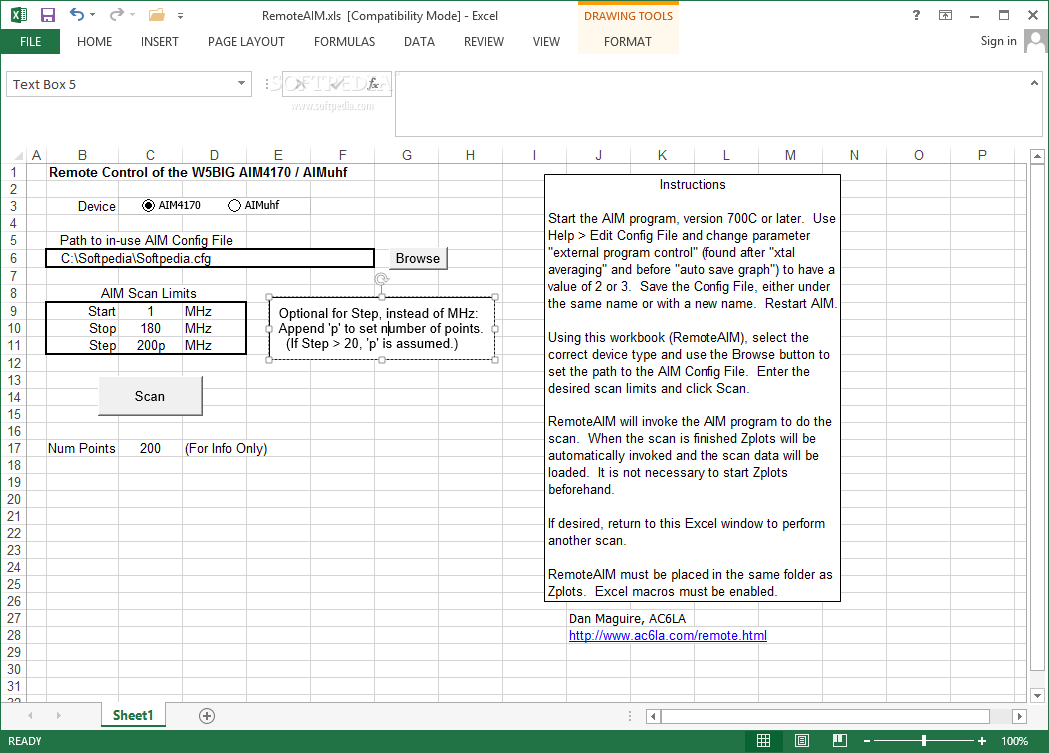Click the horizontal scrollbar left arrow
Image resolution: width=1049 pixels, height=753 pixels.
tap(654, 716)
